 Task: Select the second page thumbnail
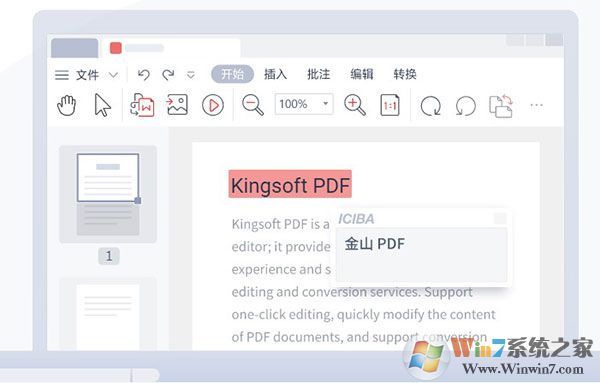point(108,315)
